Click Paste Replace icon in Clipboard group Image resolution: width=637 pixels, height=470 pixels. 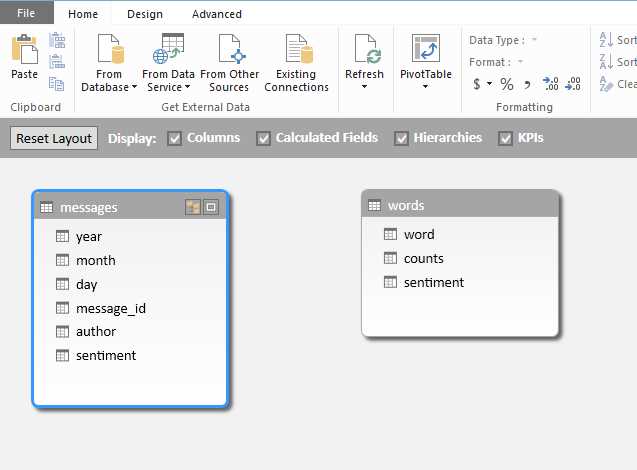pyautogui.click(x=57, y=62)
